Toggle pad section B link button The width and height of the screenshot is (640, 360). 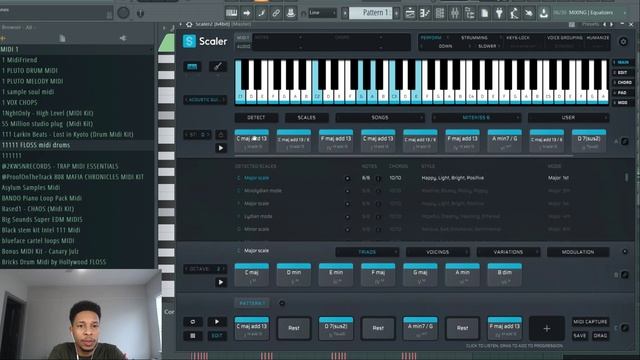click(x=625, y=275)
